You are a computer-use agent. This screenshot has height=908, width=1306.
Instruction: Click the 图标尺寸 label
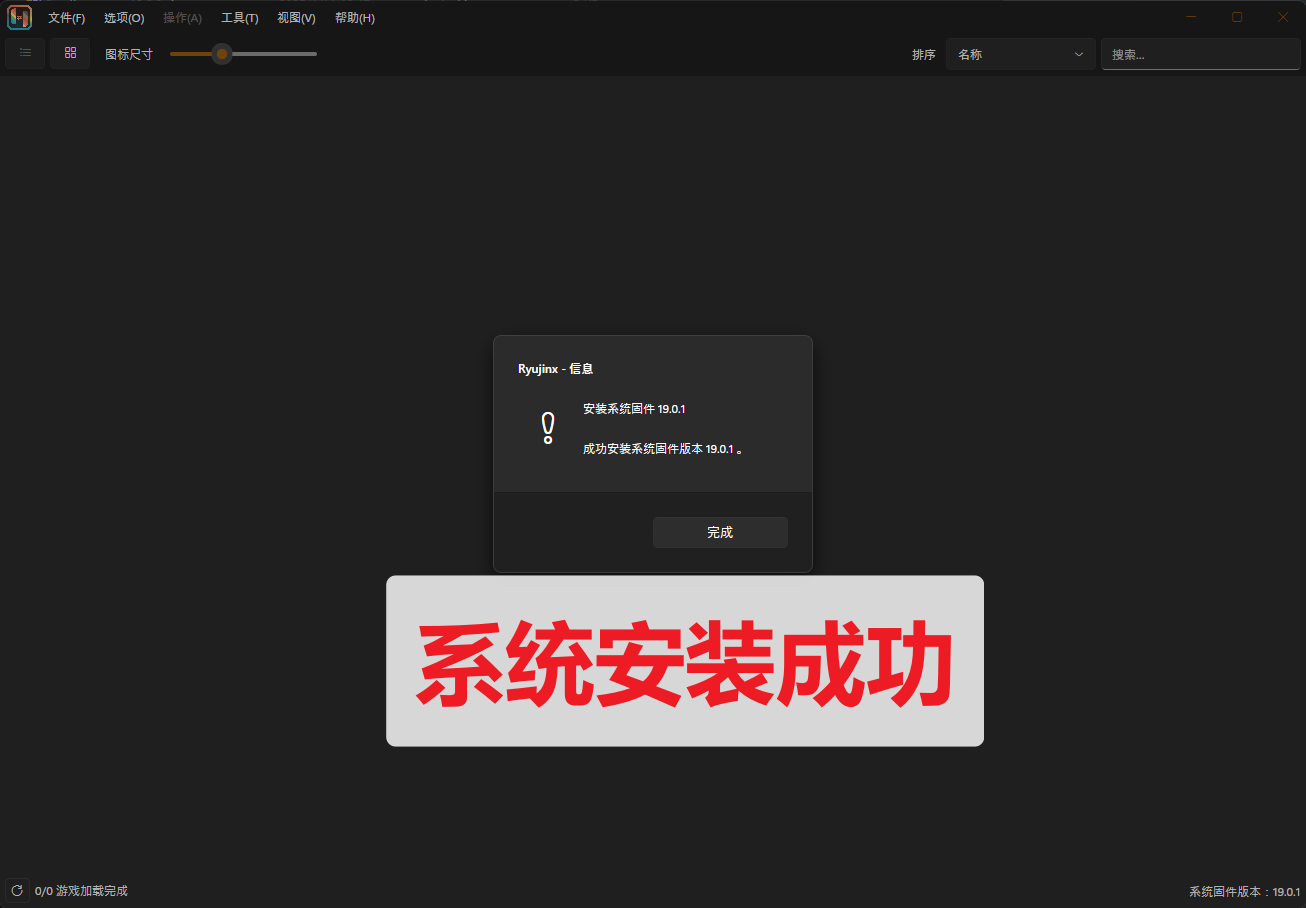click(x=129, y=55)
